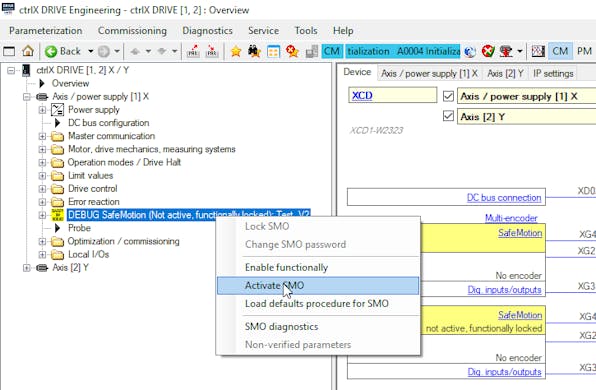This screenshot has width=596, height=390.
Task: Select DC bus configuration in the tree
Action: pyautogui.click(x=108, y=123)
